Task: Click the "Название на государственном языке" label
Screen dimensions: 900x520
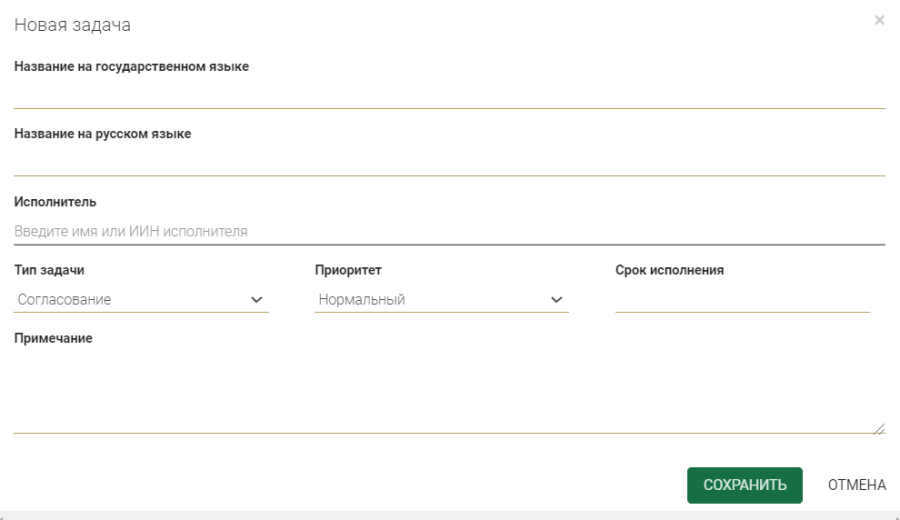Action: point(131,66)
